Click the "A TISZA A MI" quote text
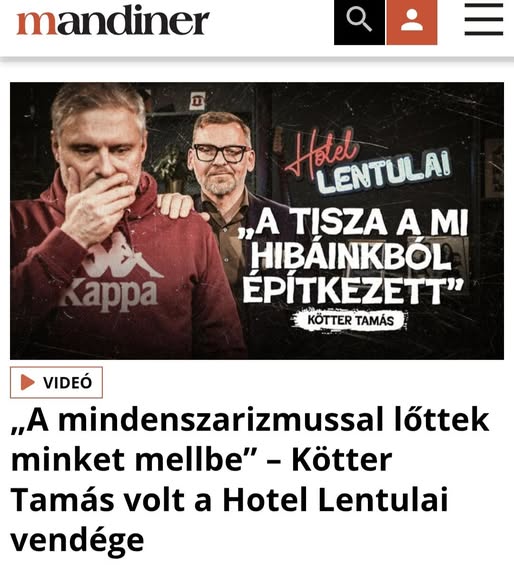514x565 pixels. tap(353, 223)
